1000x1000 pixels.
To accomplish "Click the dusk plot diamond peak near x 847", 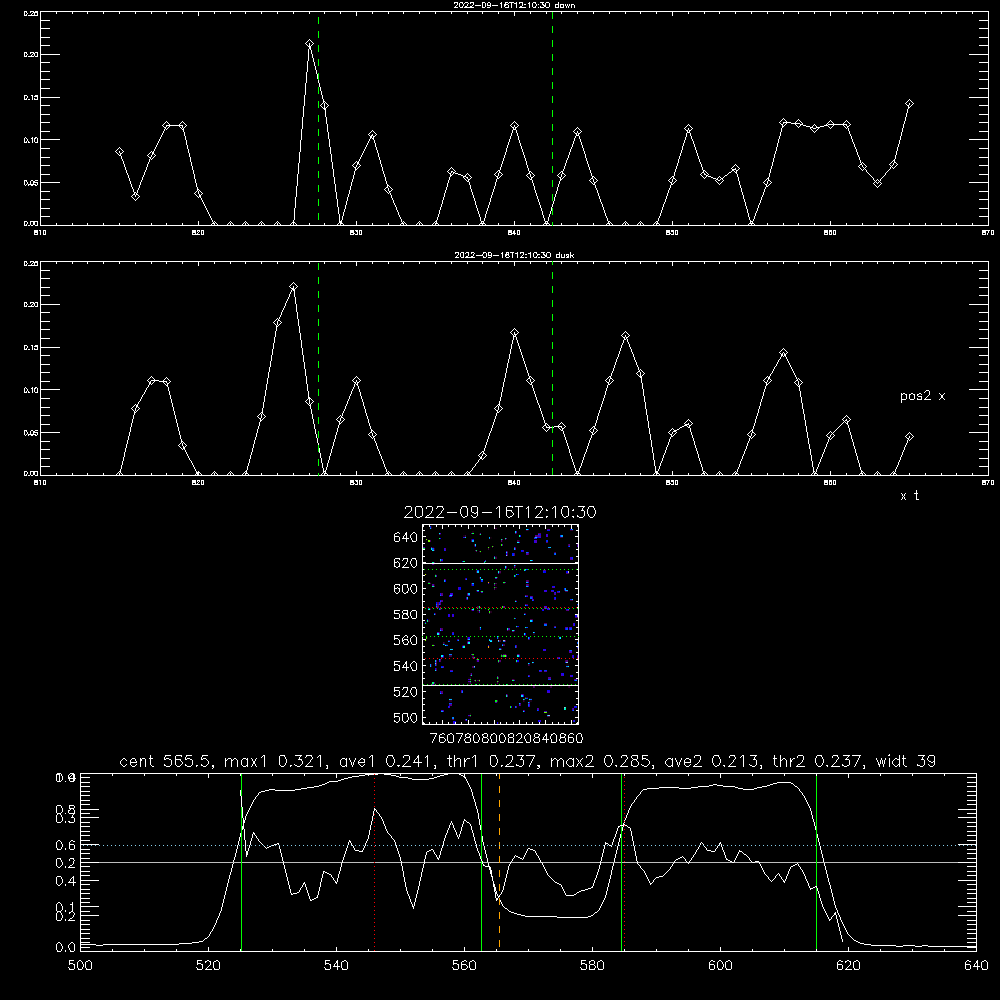I will coord(626,335).
